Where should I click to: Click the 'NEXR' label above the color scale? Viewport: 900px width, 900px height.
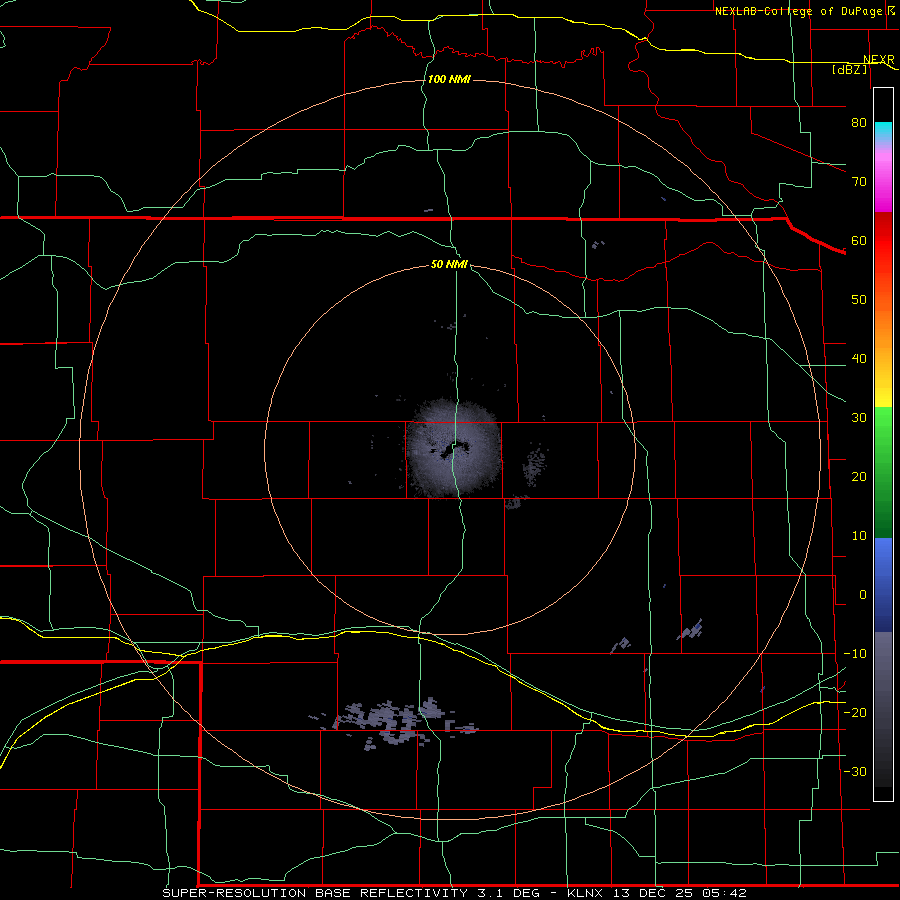click(x=879, y=60)
